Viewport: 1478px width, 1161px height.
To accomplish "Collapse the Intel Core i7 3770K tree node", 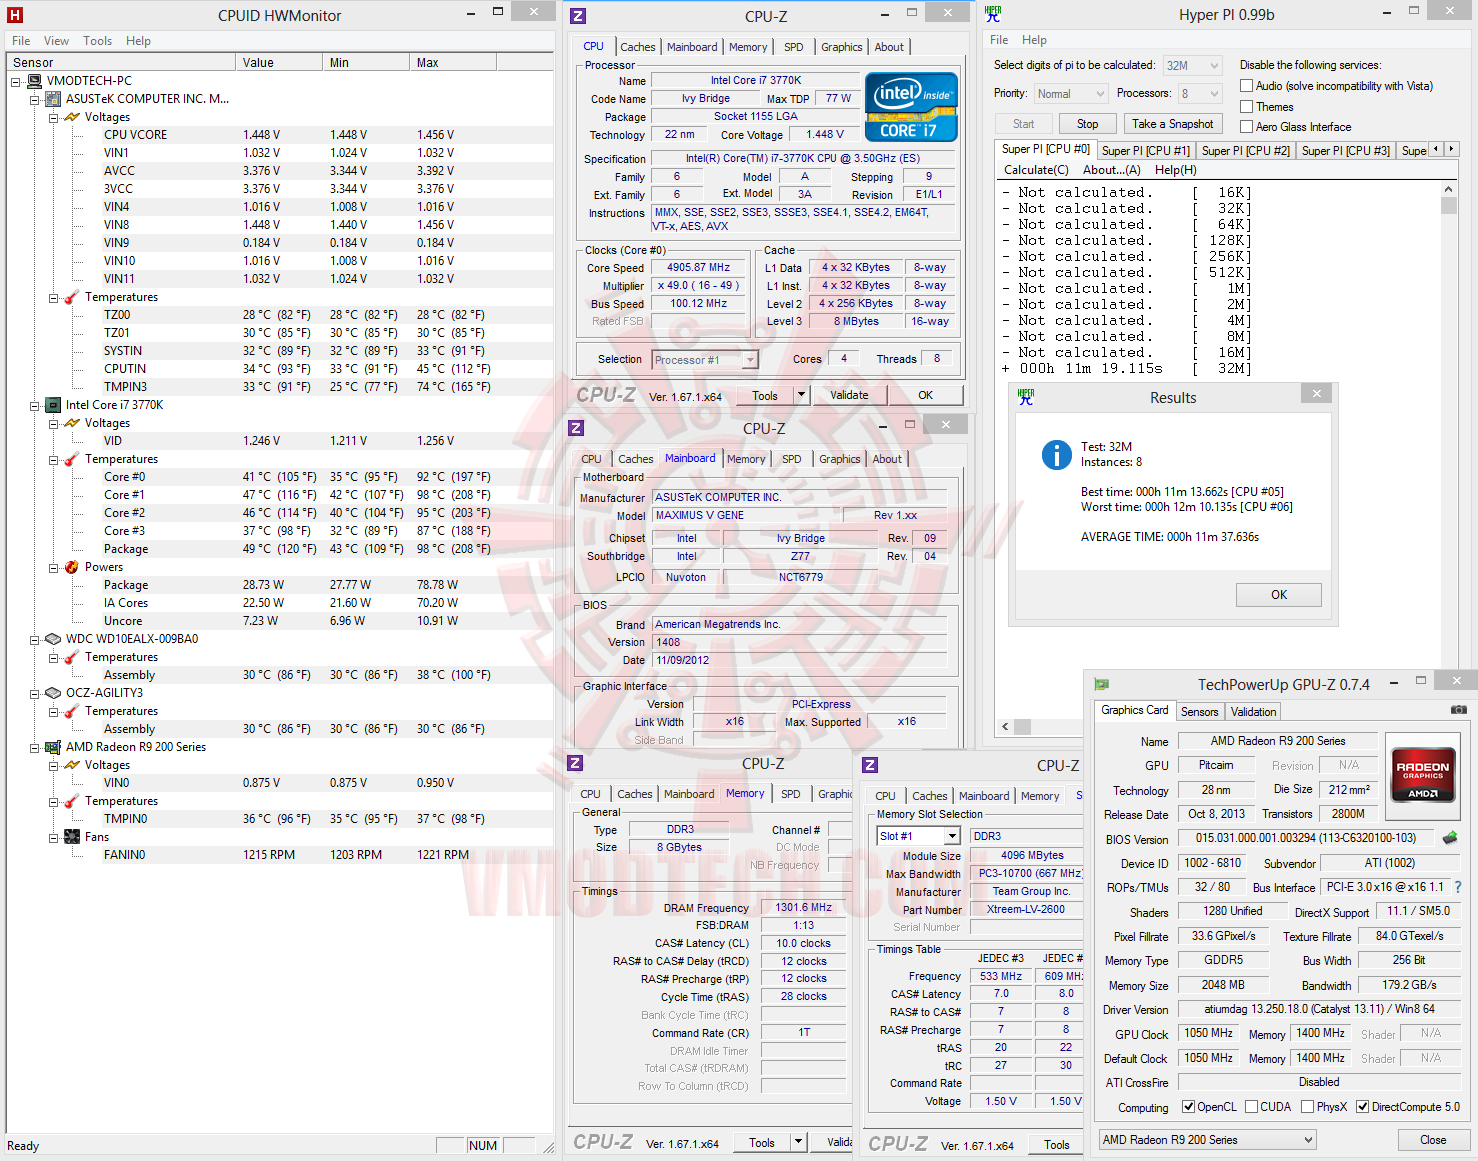I will click(x=35, y=406).
